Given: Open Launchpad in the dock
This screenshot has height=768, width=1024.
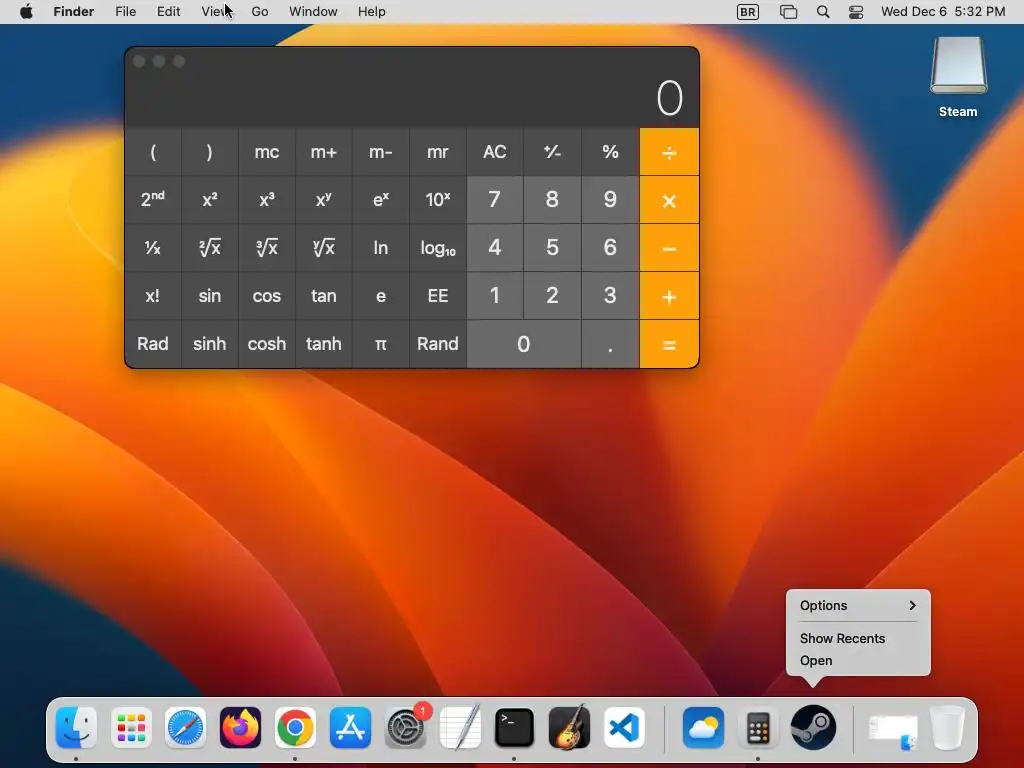Looking at the screenshot, I should coord(131,728).
